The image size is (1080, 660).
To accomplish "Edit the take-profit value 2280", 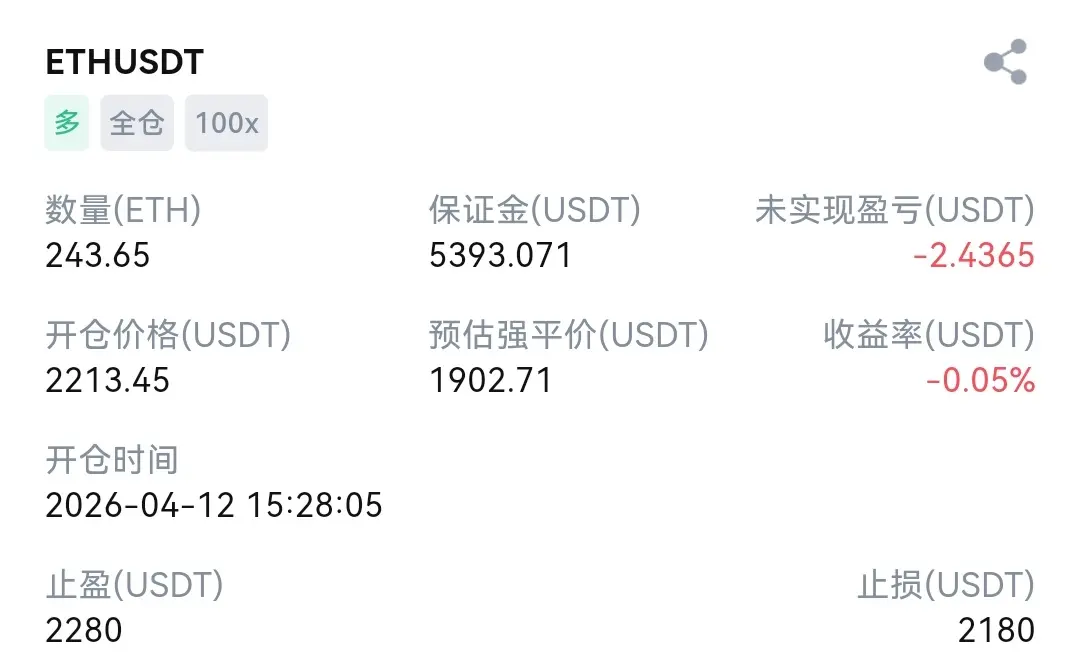I will tap(84, 631).
